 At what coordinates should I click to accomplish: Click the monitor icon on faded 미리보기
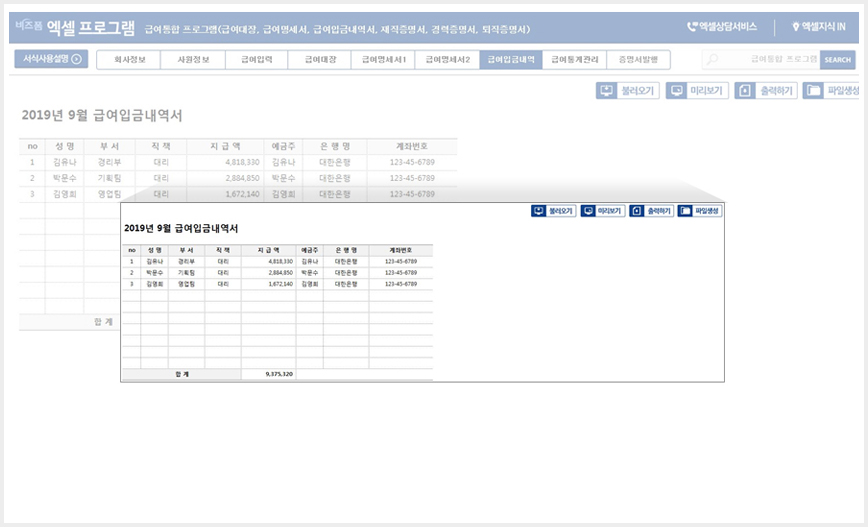(676, 91)
